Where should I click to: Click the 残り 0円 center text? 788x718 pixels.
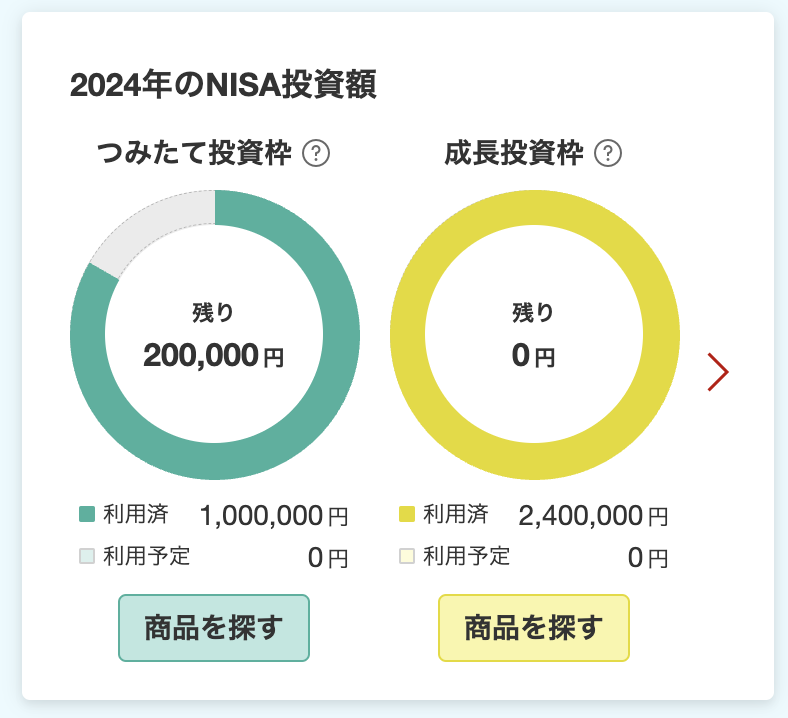pyautogui.click(x=534, y=336)
